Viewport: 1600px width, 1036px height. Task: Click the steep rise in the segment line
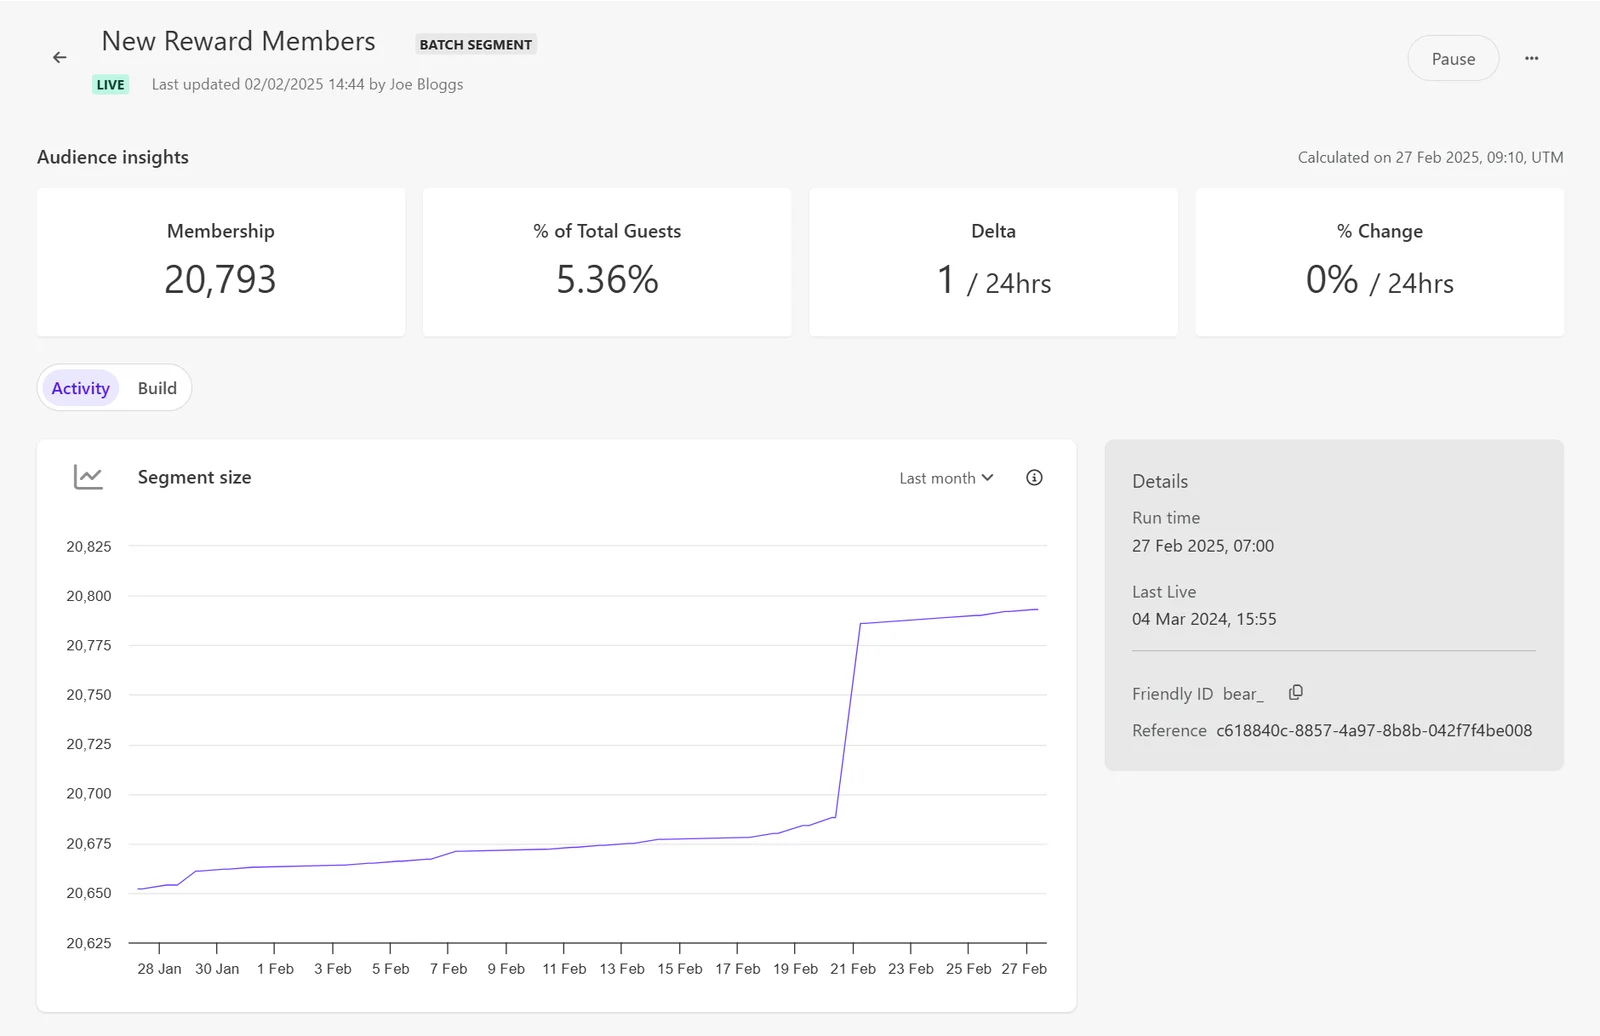pos(848,720)
